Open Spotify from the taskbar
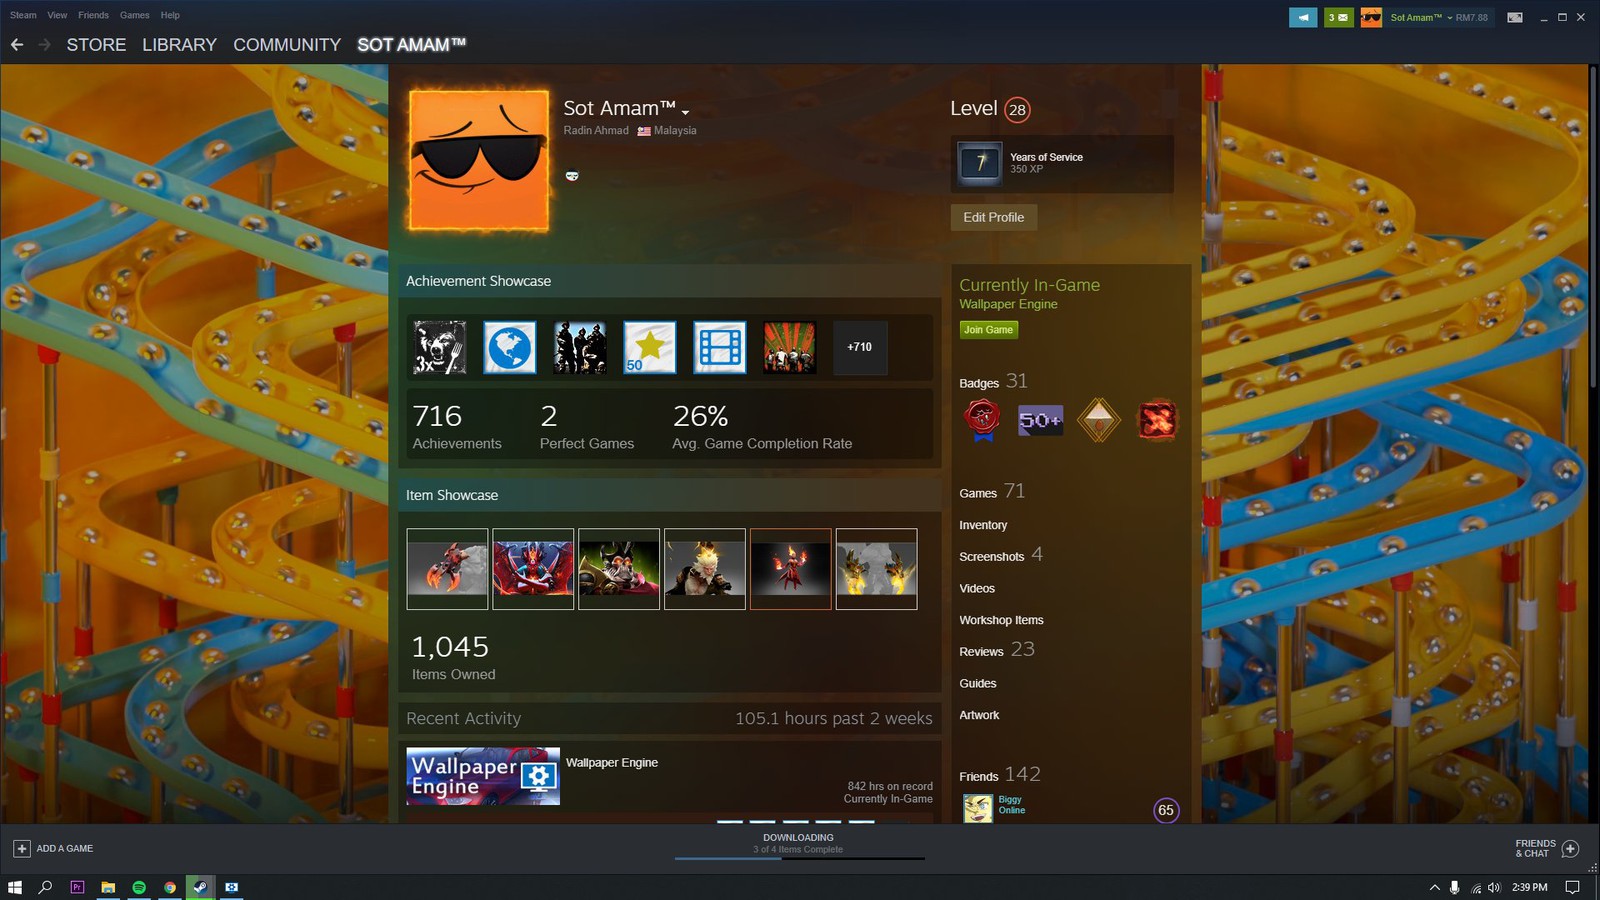 (139, 887)
